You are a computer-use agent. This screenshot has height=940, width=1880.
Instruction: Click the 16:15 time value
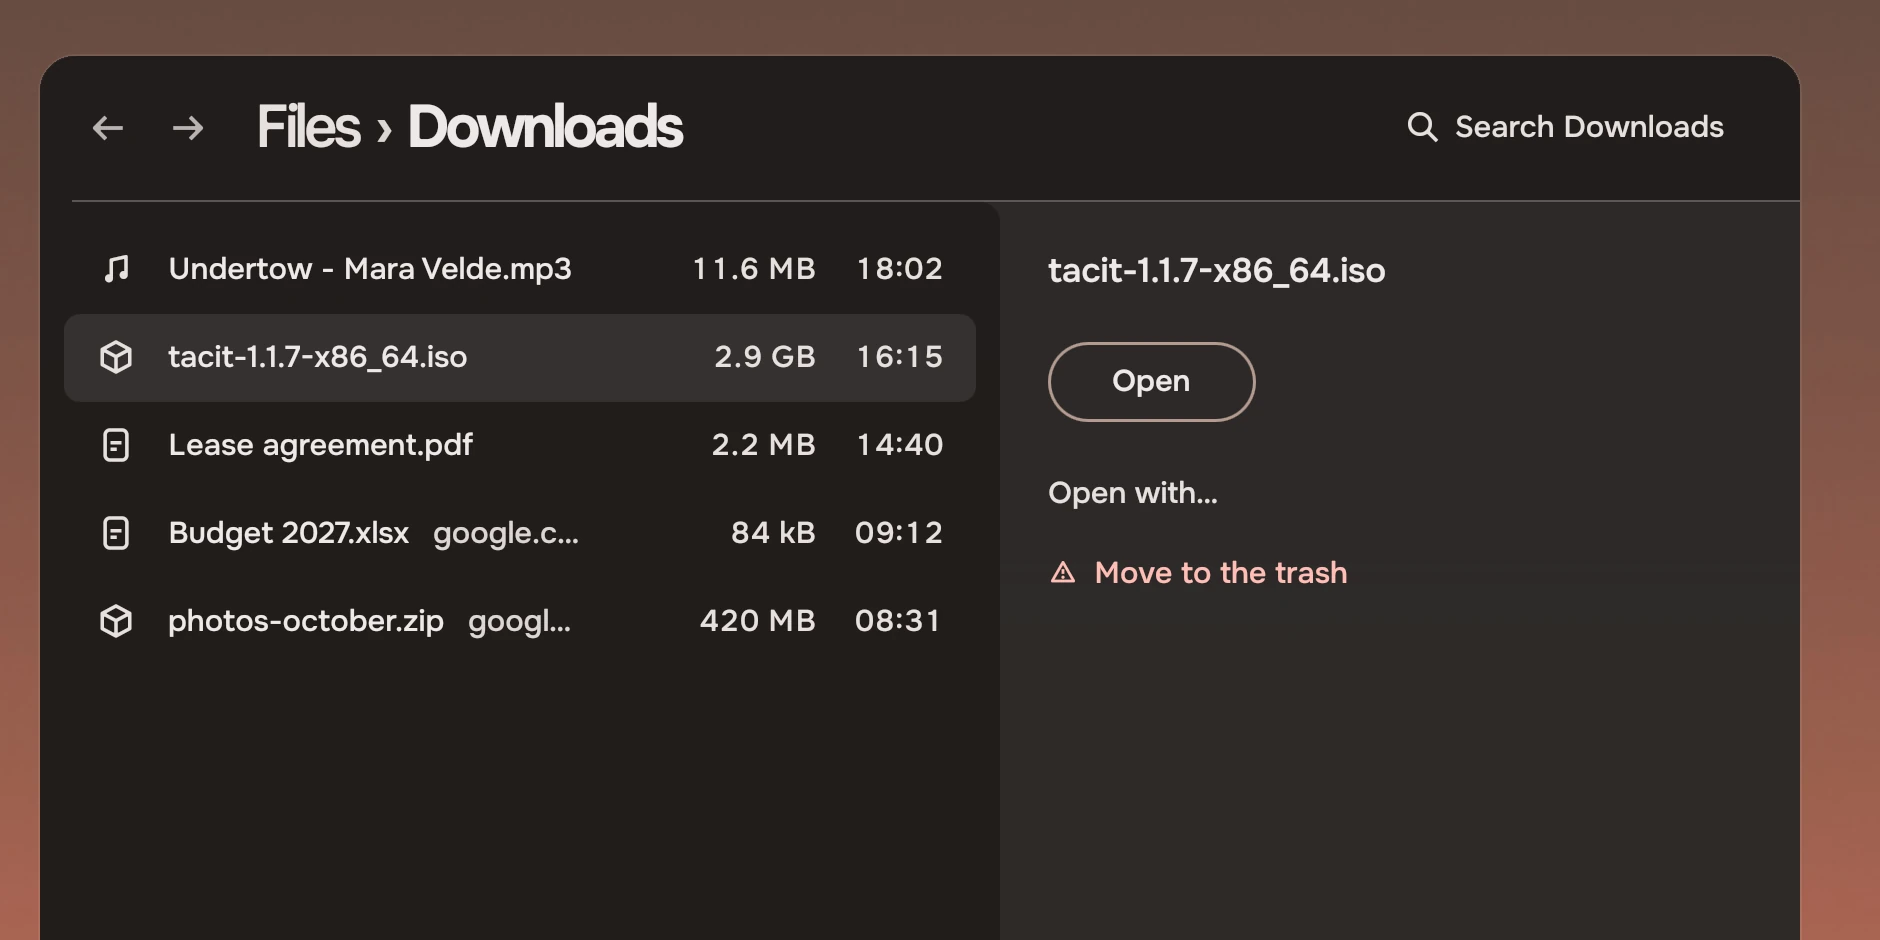tap(900, 357)
